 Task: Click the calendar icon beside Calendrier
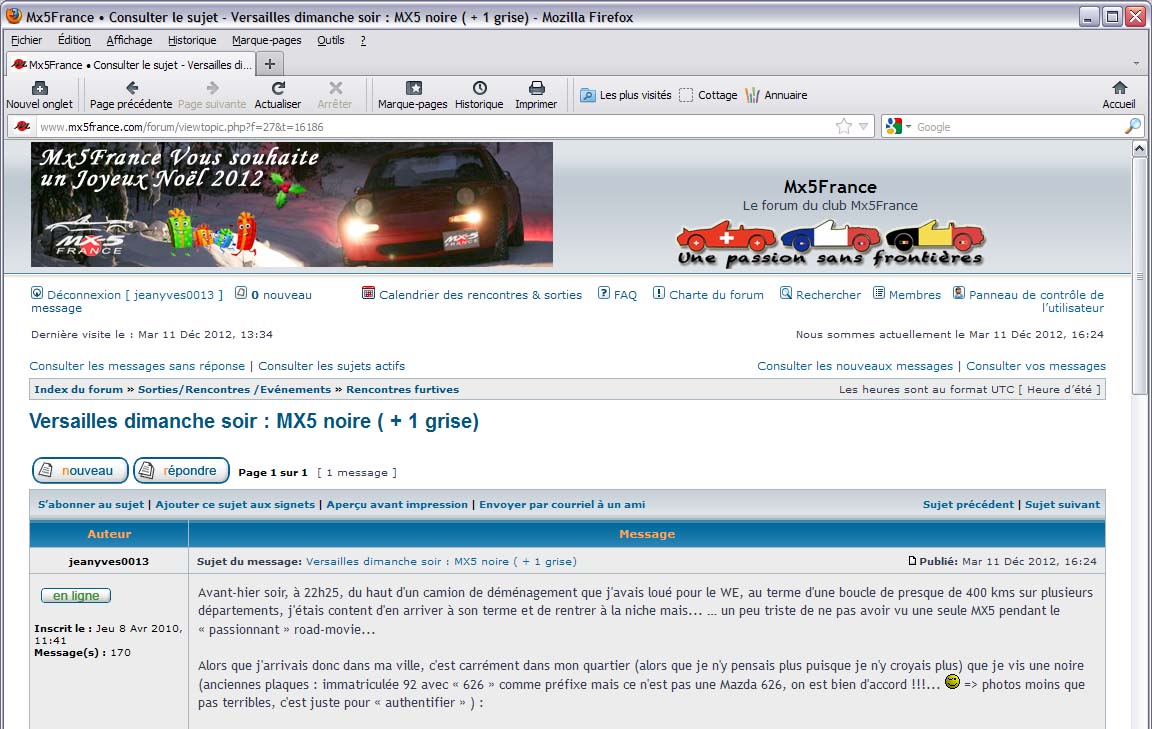[368, 293]
